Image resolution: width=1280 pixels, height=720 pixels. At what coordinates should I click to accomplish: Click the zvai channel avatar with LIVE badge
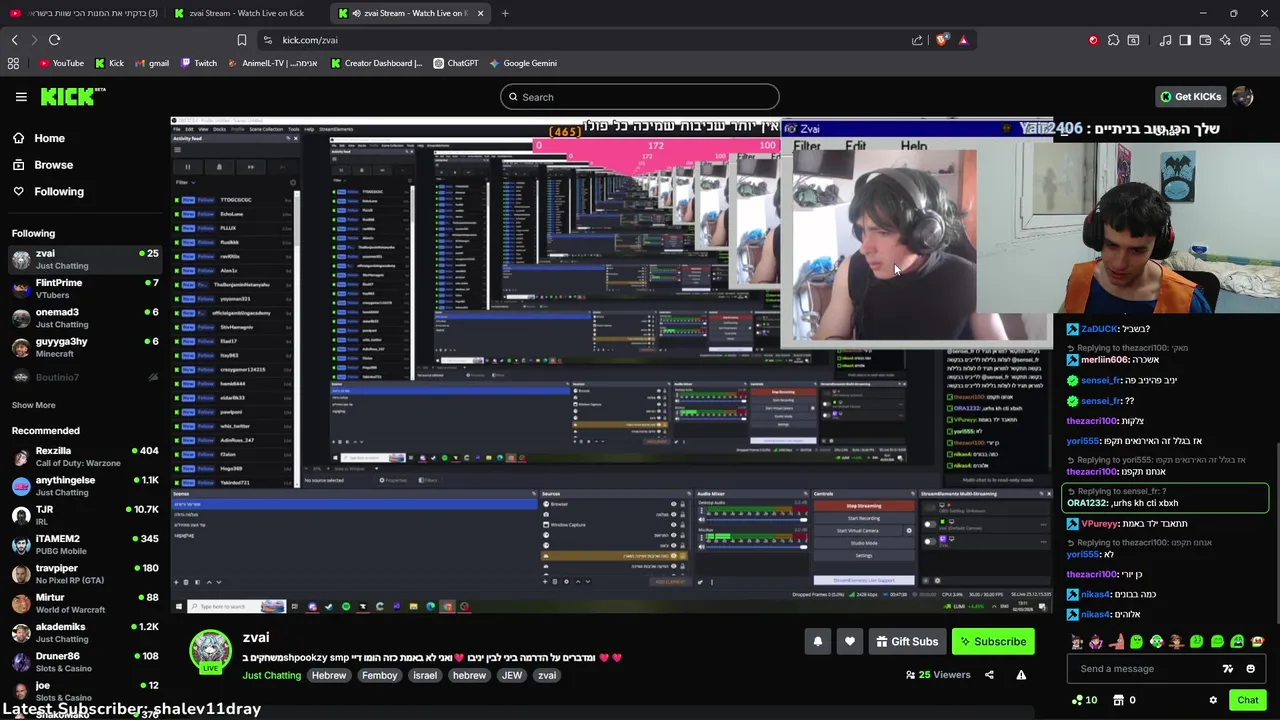(x=210, y=652)
